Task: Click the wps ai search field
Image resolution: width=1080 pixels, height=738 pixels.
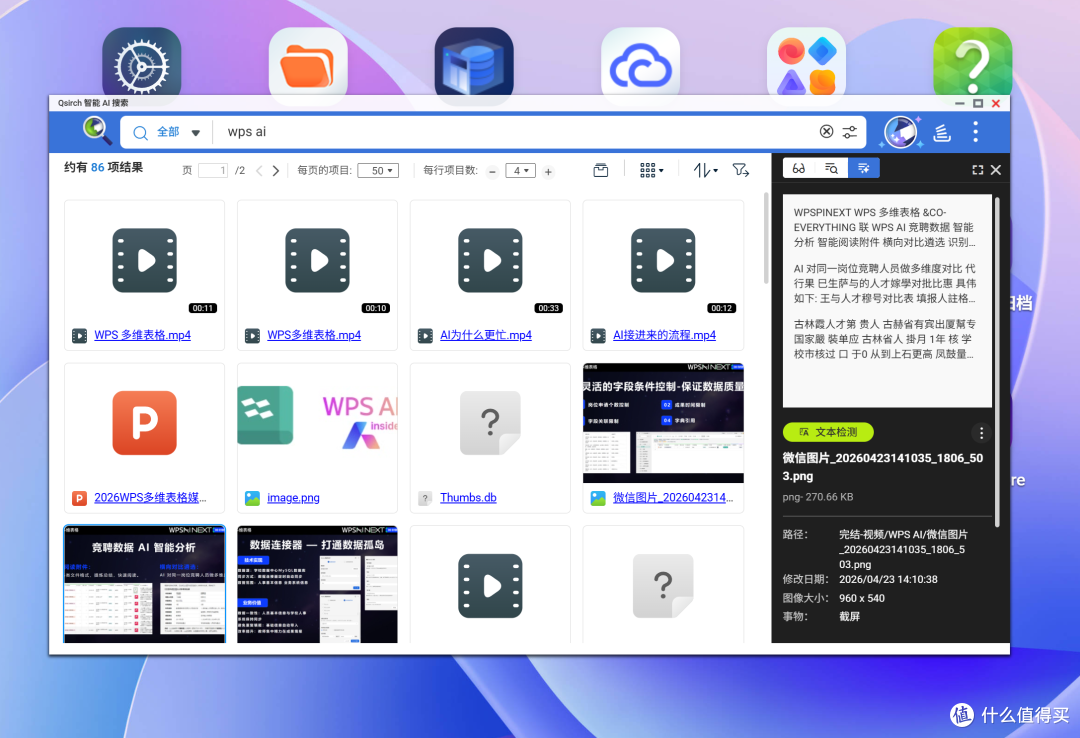Action: coord(517,132)
